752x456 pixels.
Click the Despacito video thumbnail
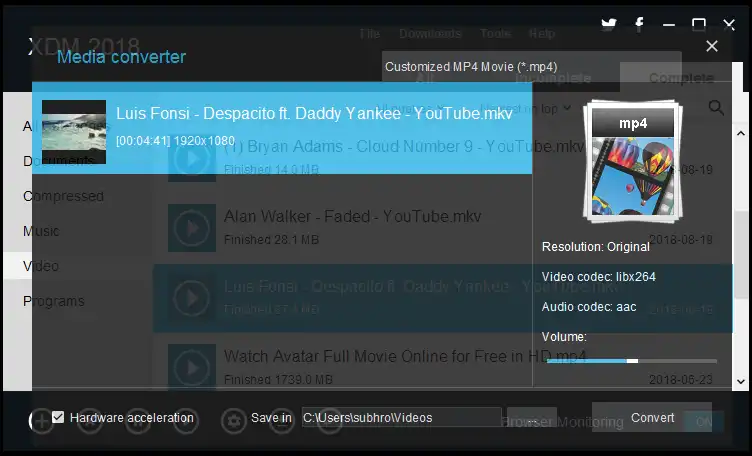point(74,132)
